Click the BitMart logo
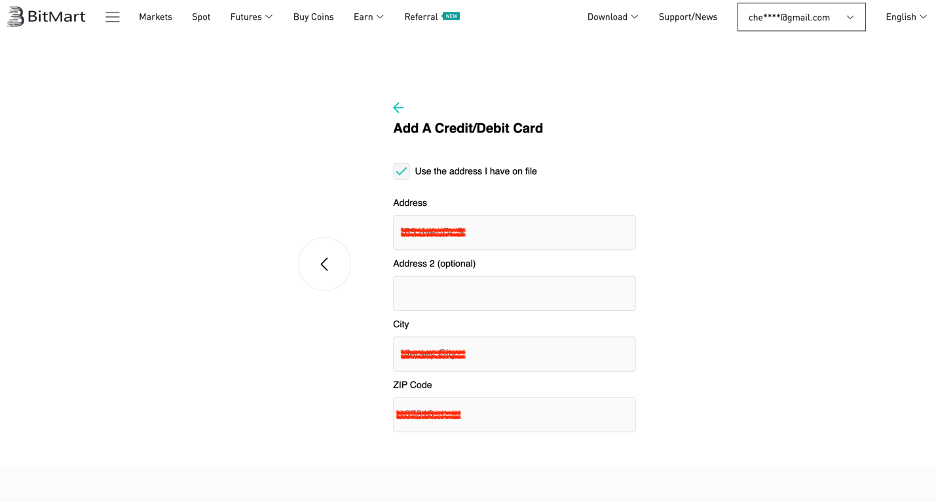This screenshot has height=502, width=936. coord(46,17)
